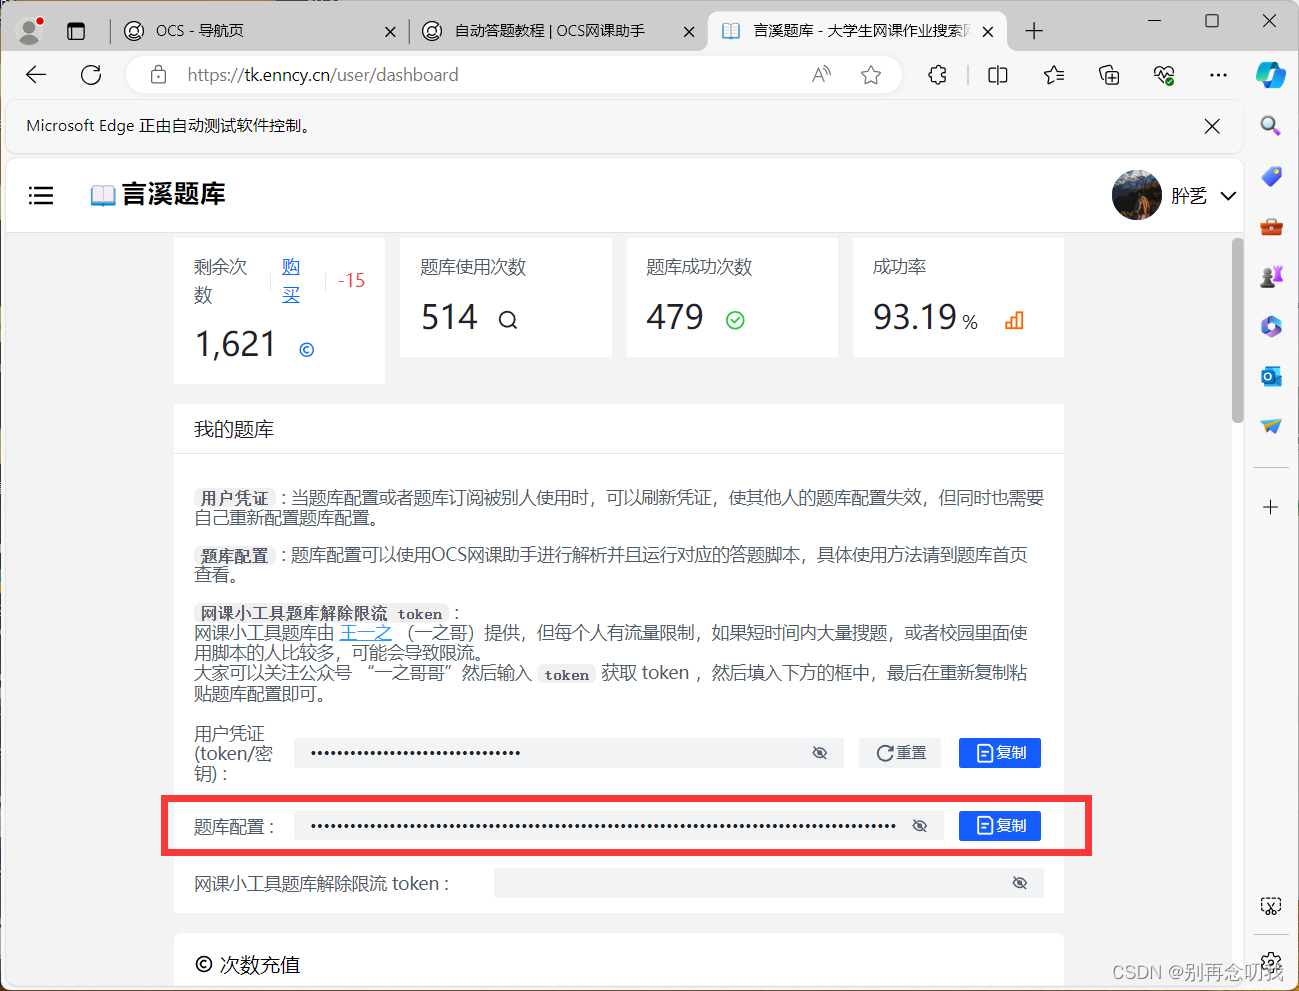Open the sidebar screenshot icon
The width and height of the screenshot is (1299, 991).
pyautogui.click(x=1270, y=907)
